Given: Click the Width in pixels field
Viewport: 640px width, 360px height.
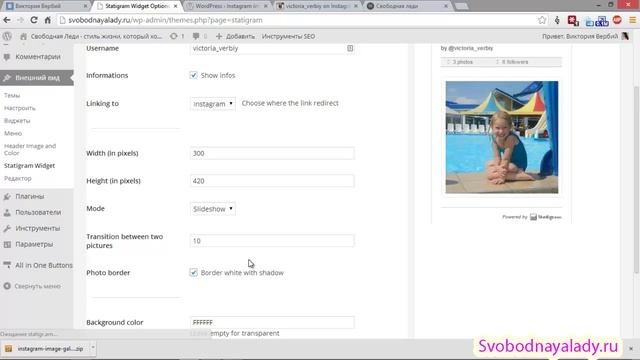Looking at the screenshot, I should (x=272, y=153).
